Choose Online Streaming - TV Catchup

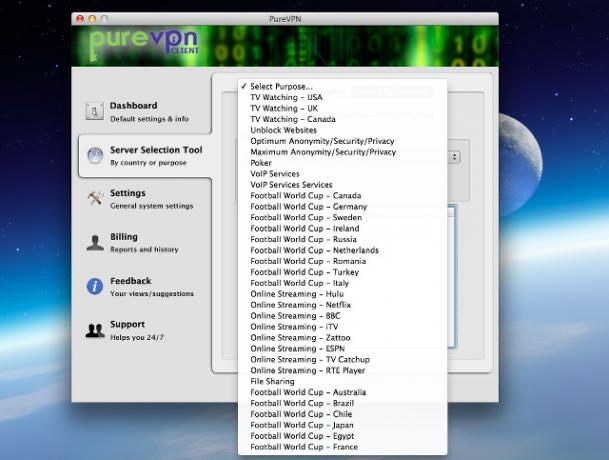click(x=343, y=359)
